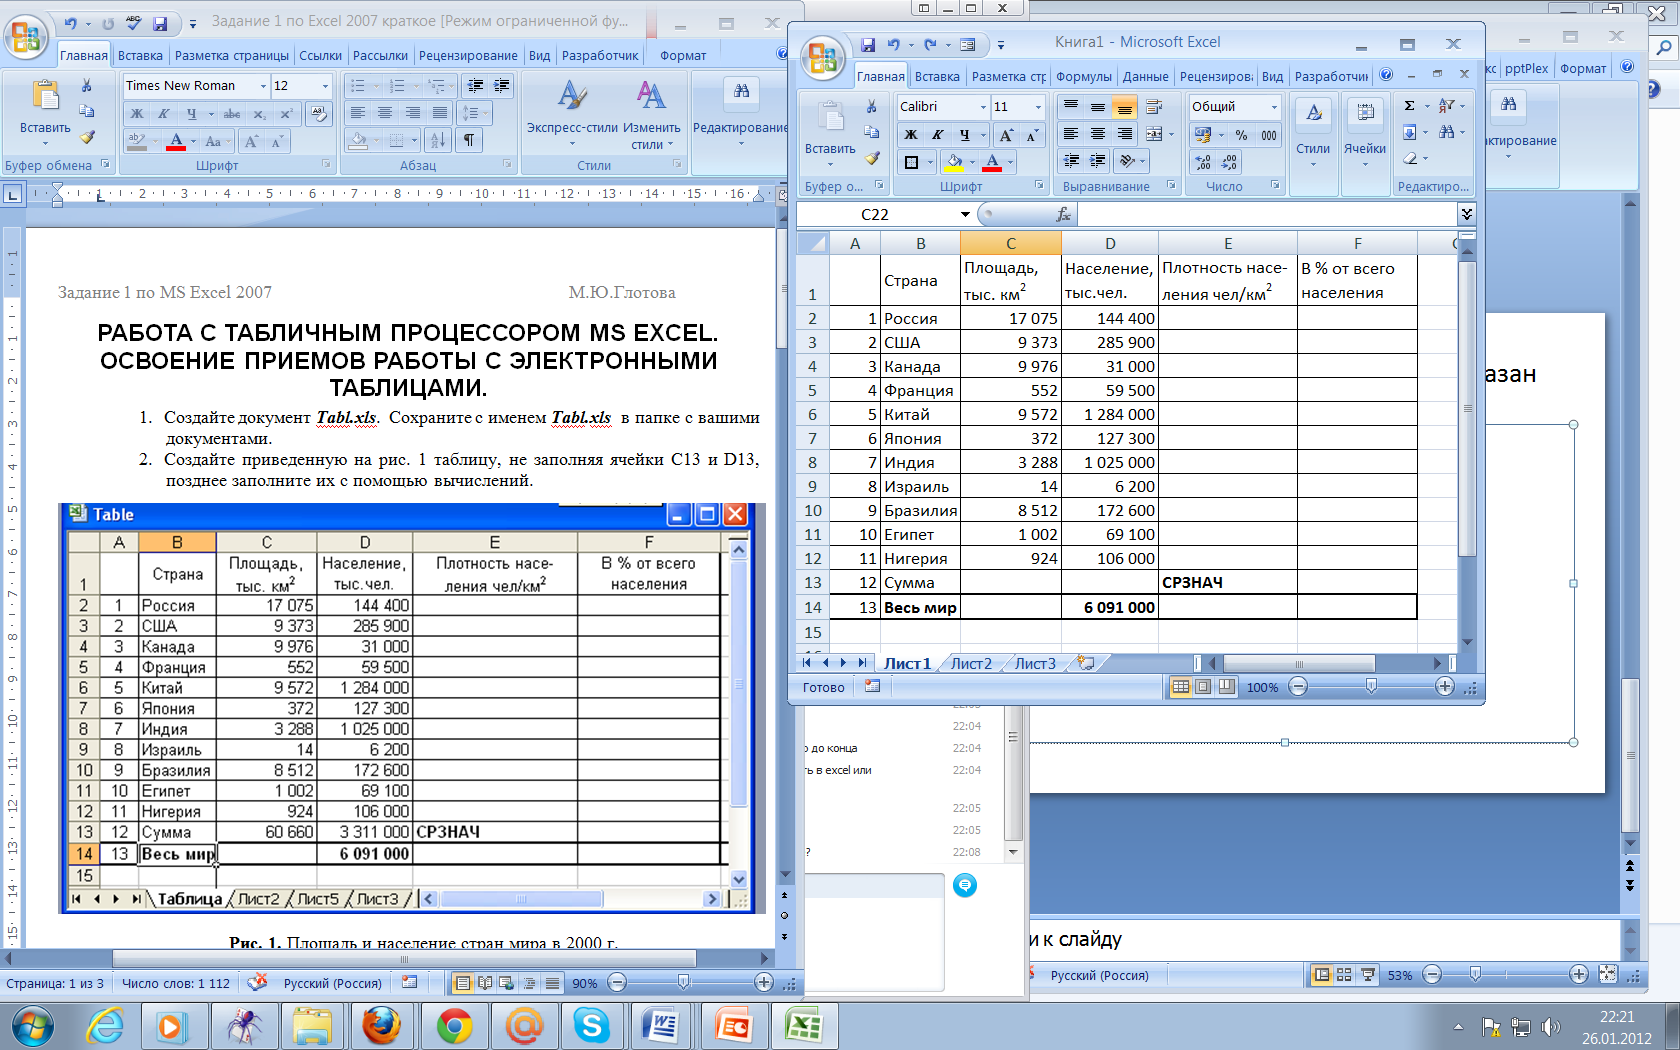The width and height of the screenshot is (1680, 1050).
Task: Click Excel font color letter A
Action: [992, 161]
